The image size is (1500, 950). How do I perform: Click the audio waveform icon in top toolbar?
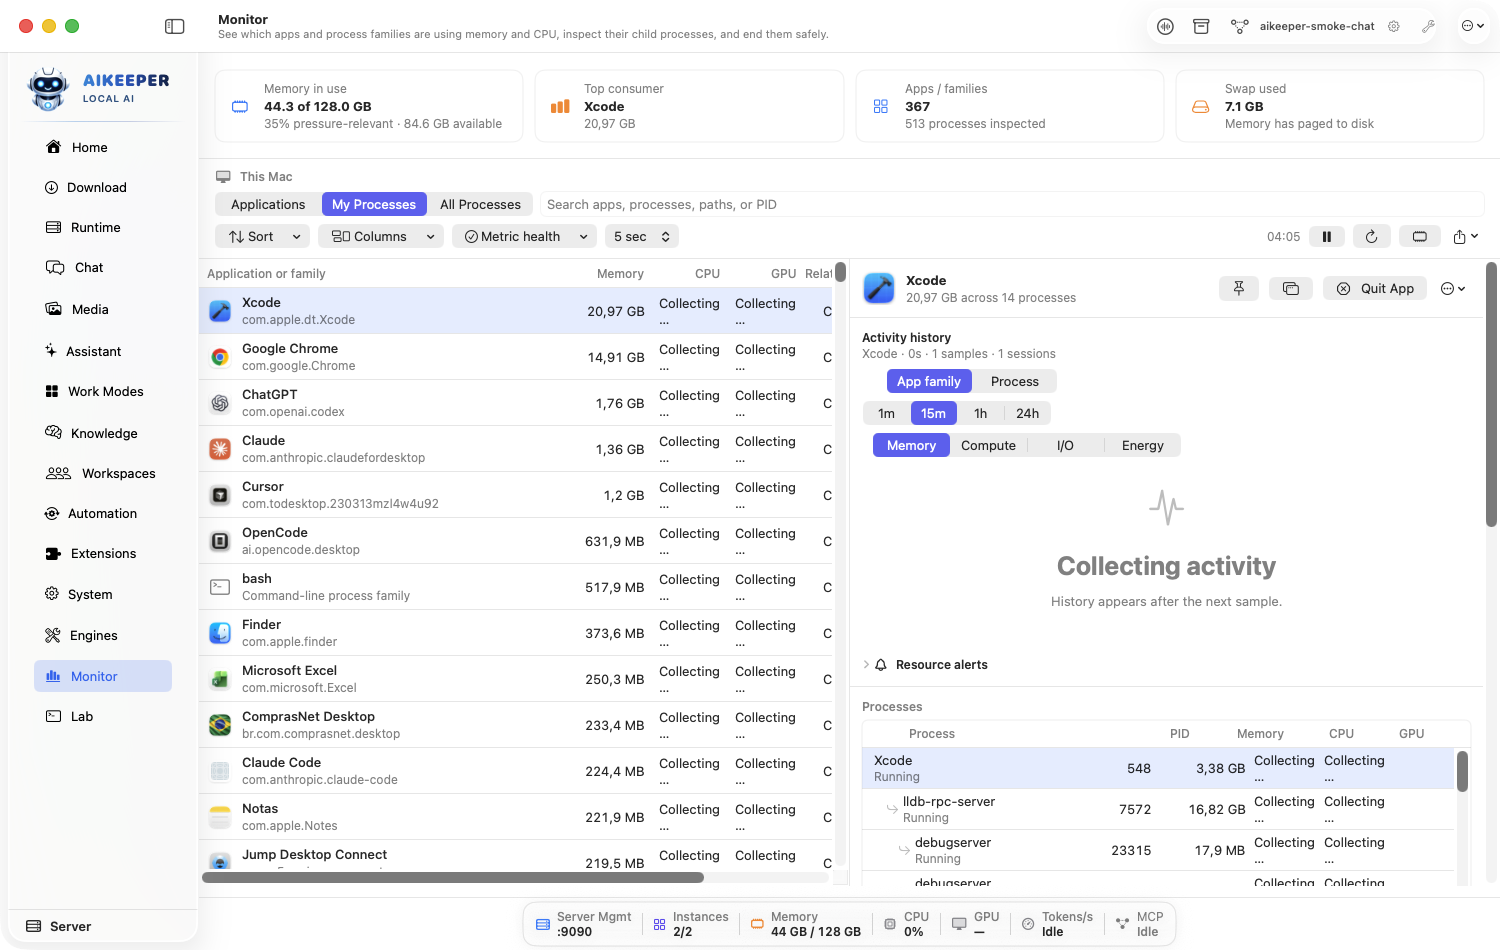coord(1165,26)
